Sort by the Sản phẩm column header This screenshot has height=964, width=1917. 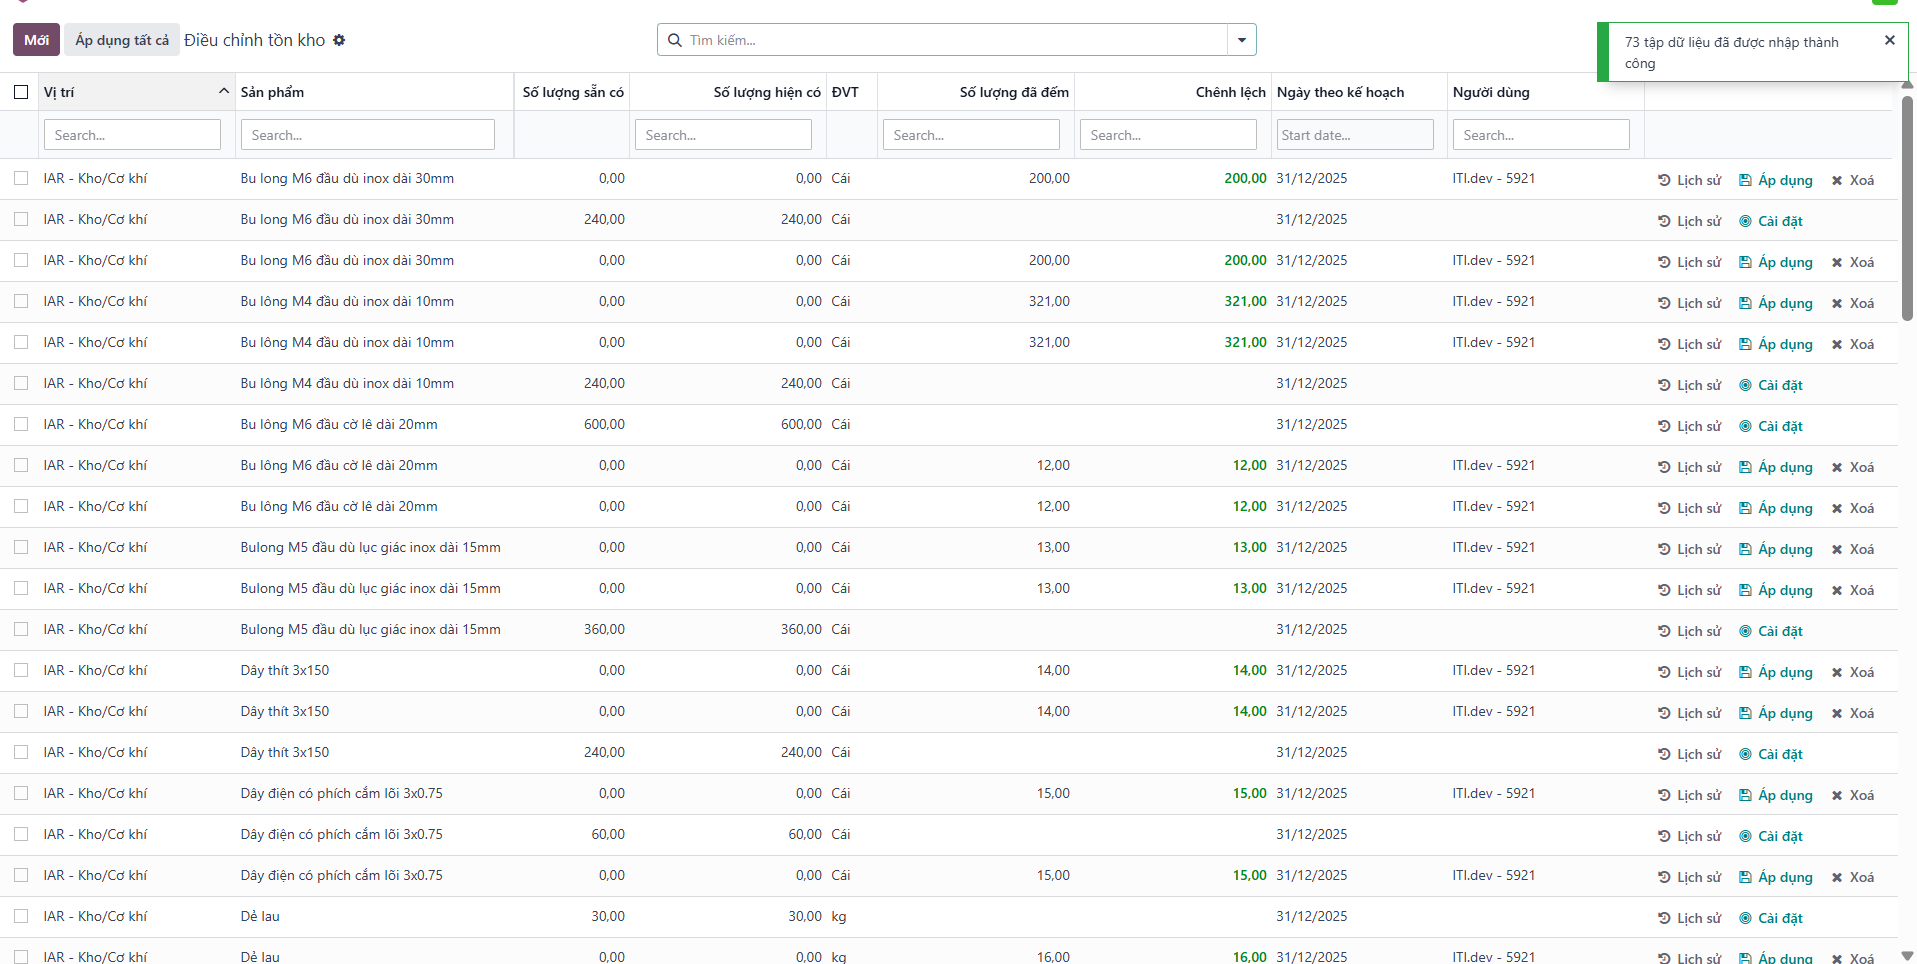[x=272, y=92]
